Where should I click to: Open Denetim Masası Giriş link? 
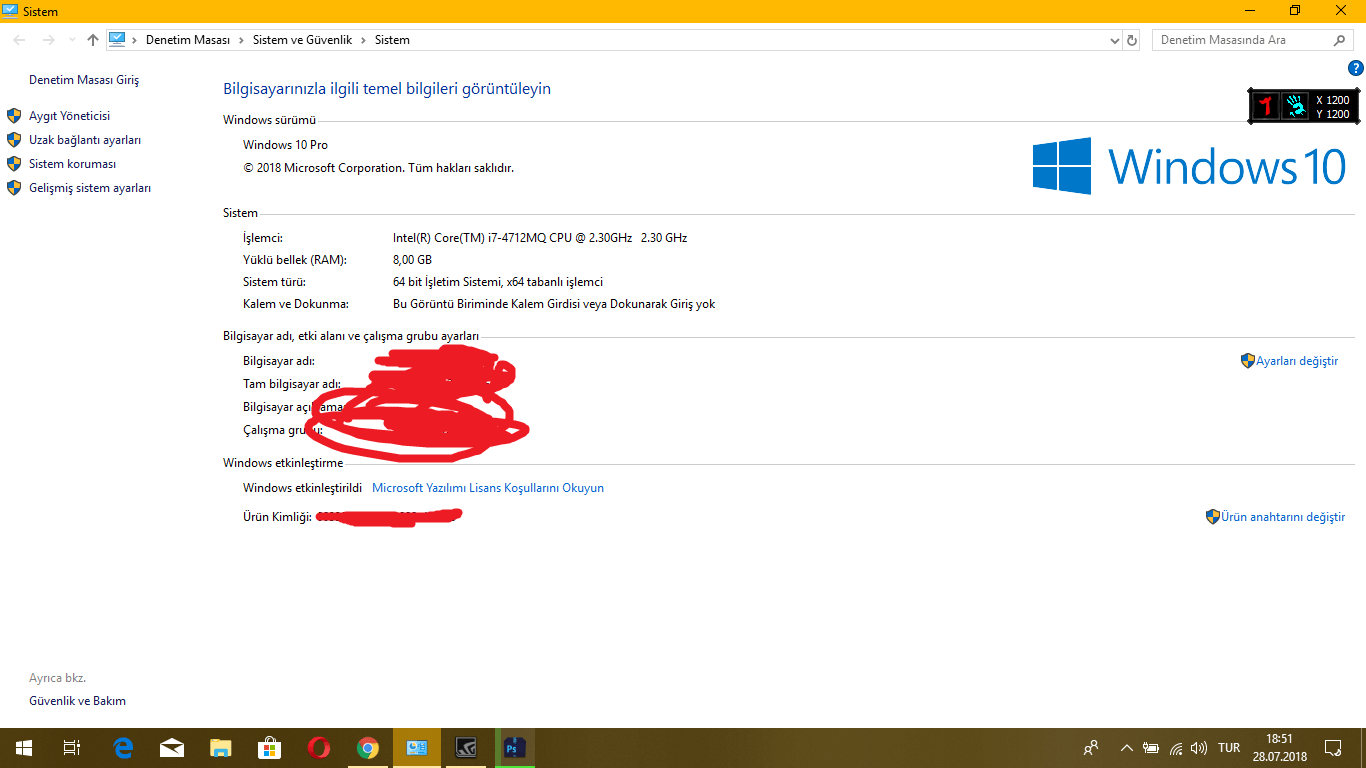[84, 80]
